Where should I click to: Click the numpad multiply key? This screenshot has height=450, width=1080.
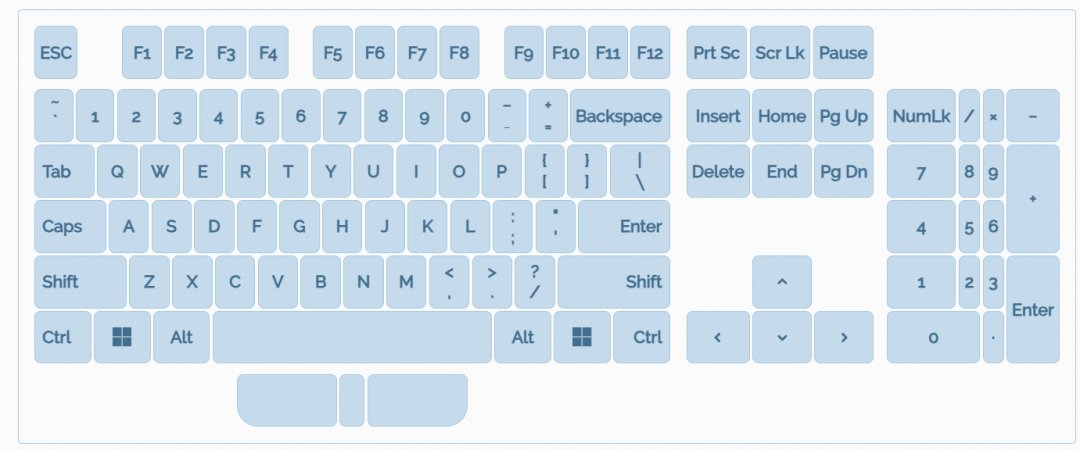(x=993, y=116)
